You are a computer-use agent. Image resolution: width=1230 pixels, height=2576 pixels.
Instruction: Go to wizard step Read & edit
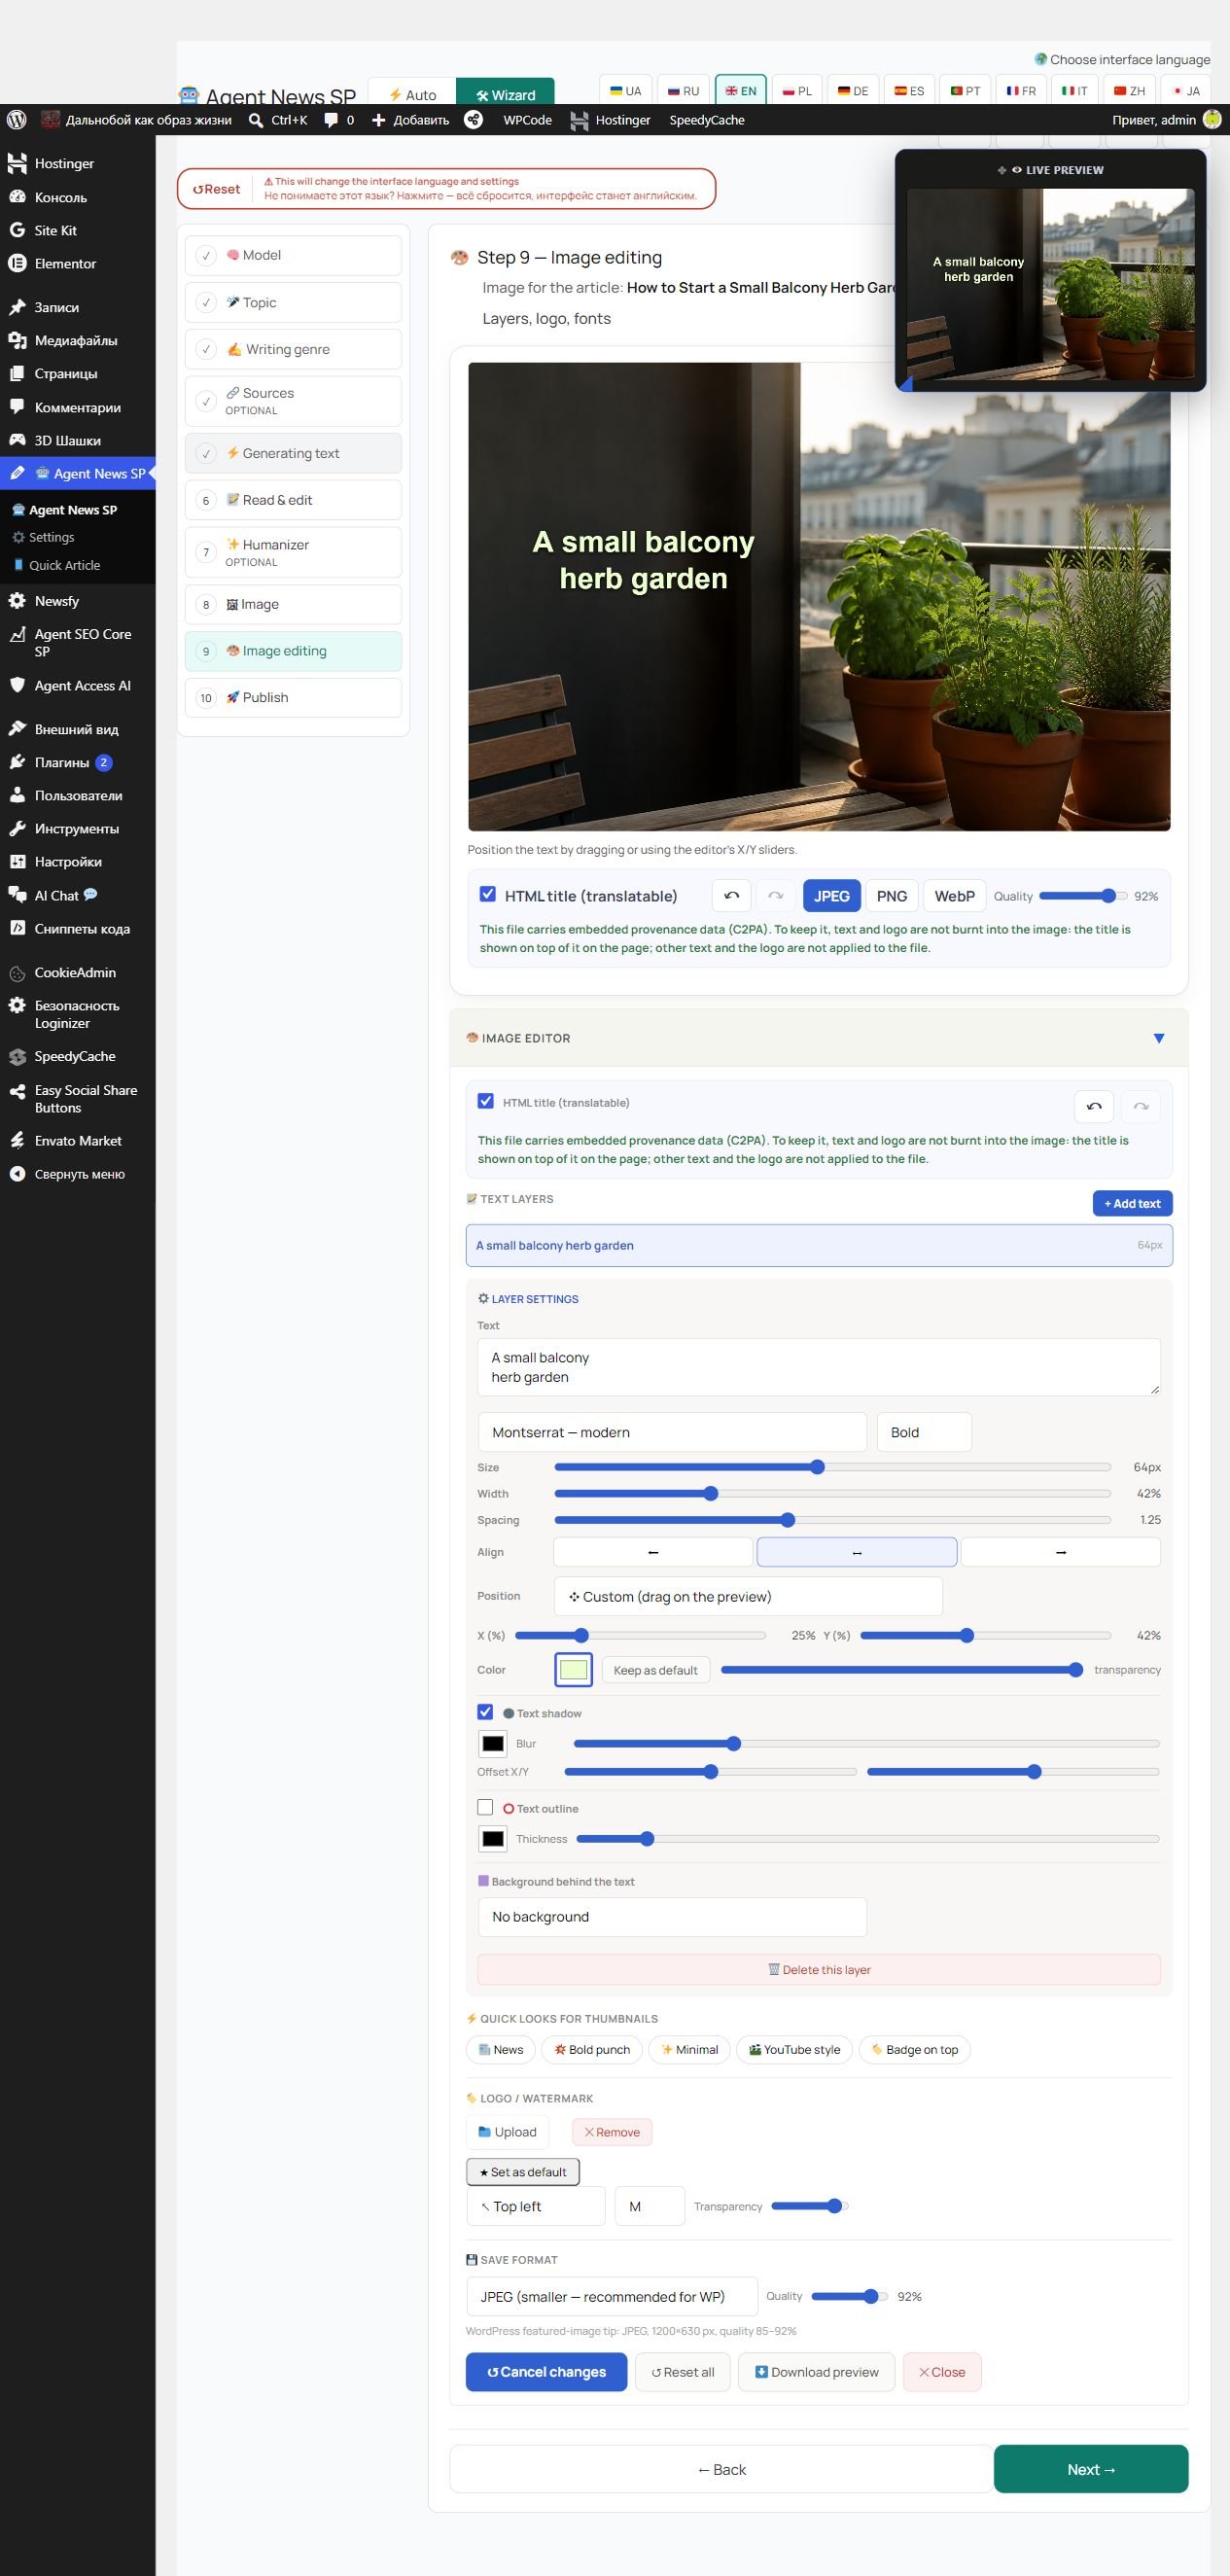click(x=293, y=500)
